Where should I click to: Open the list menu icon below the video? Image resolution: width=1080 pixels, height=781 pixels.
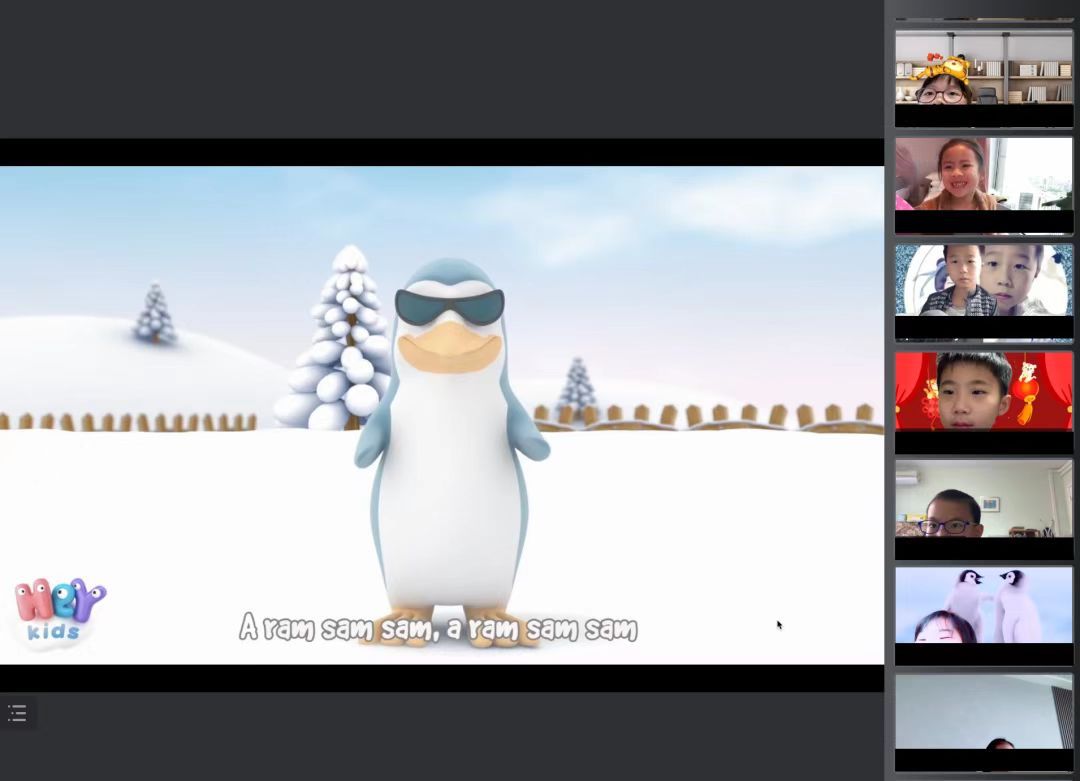pos(17,713)
